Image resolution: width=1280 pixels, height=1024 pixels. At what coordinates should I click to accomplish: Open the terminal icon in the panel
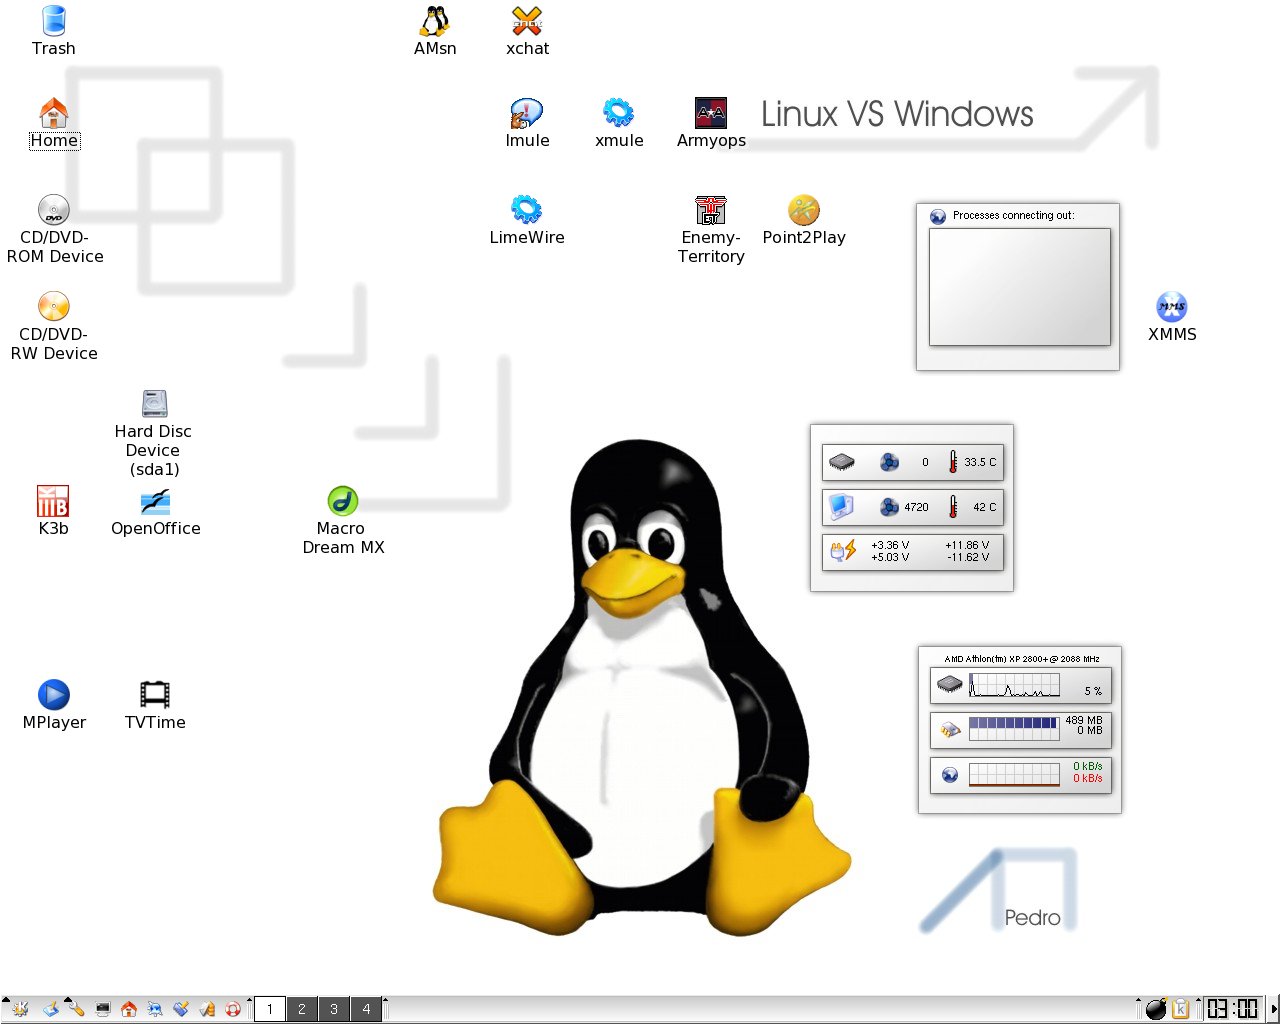point(102,1009)
